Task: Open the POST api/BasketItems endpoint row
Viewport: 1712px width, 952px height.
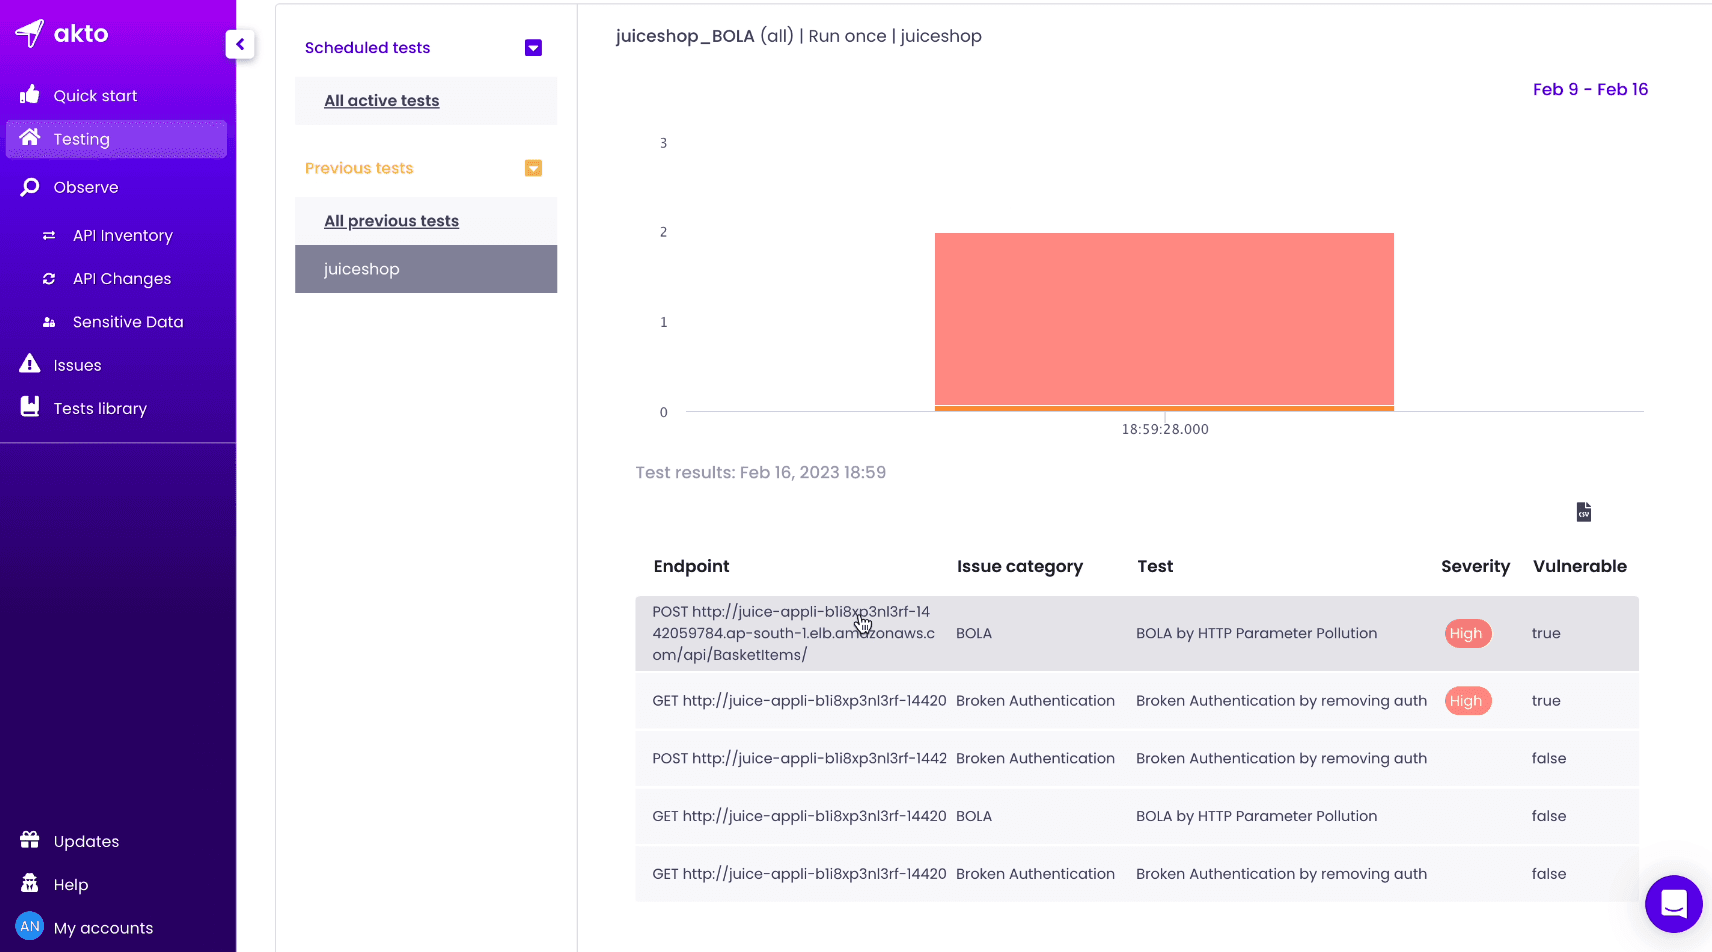Action: point(1137,633)
